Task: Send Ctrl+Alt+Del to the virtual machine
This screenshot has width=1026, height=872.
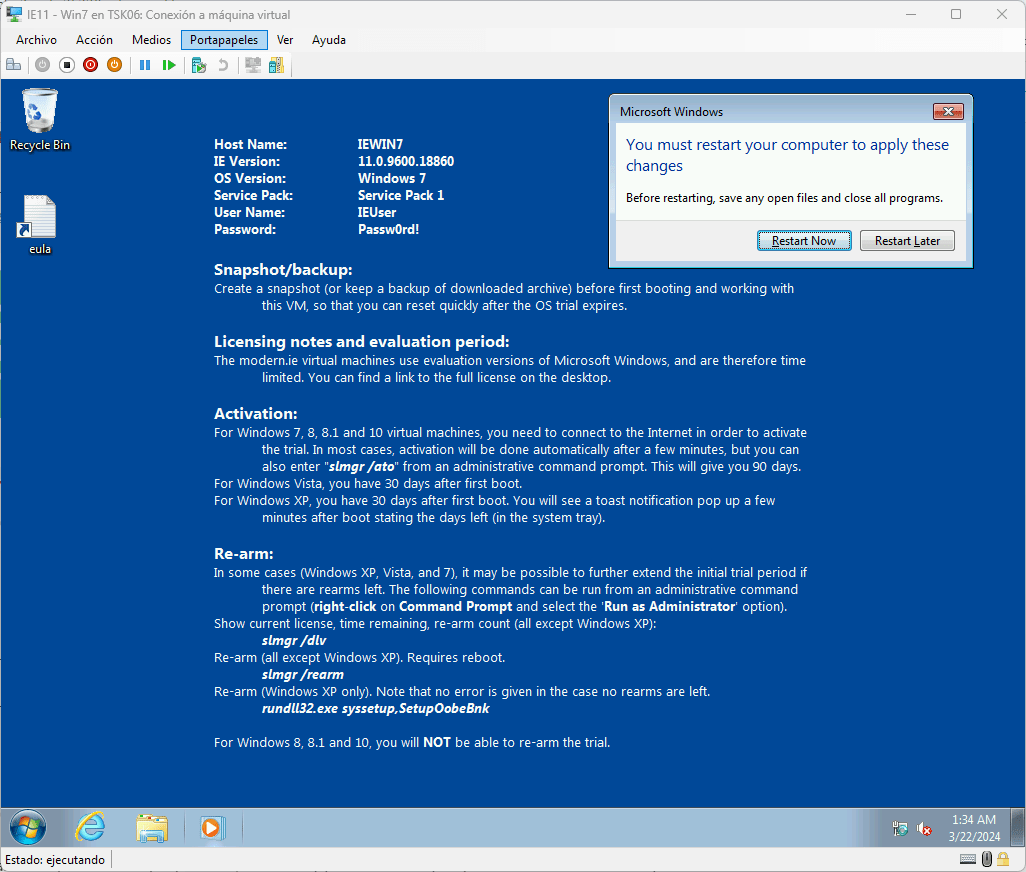Action: coord(14,64)
